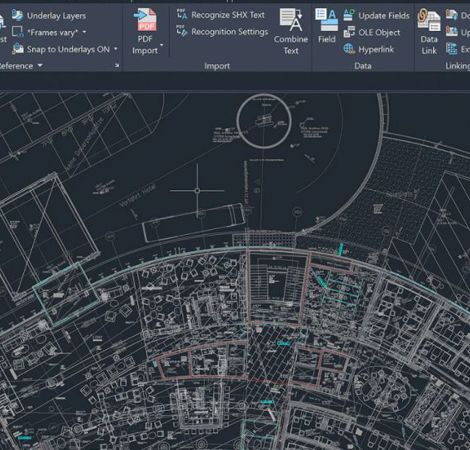Click the Data panel title
This screenshot has height=450, width=470.
click(363, 66)
